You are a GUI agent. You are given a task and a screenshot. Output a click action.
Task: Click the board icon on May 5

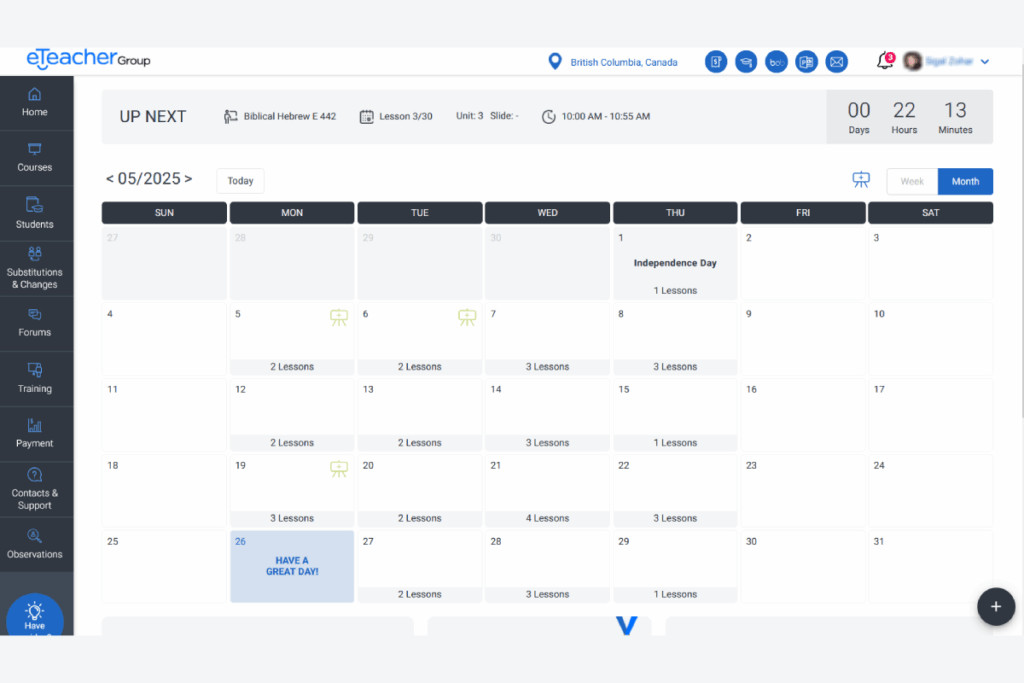[x=339, y=317]
